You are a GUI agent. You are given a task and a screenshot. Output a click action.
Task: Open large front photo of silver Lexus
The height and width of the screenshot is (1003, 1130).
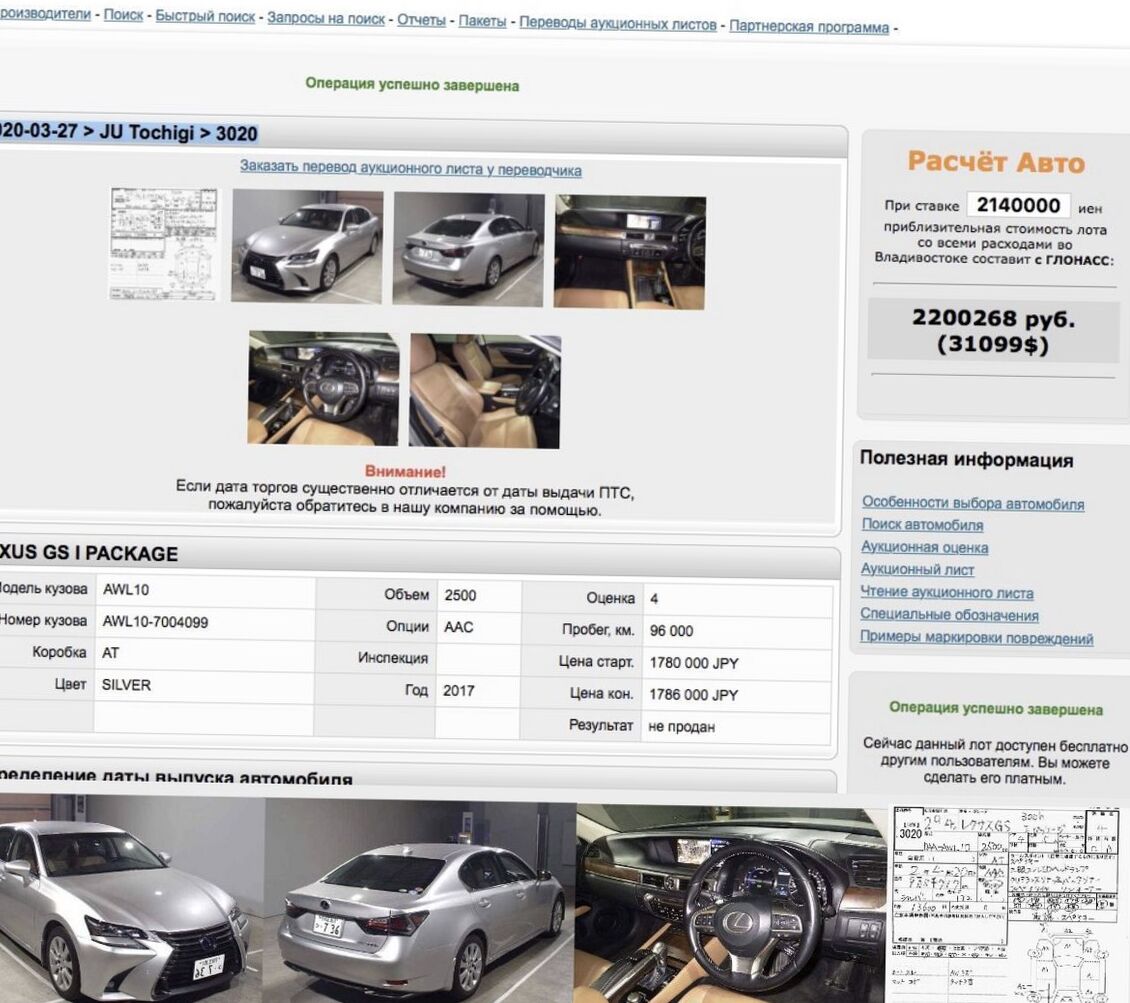132,900
